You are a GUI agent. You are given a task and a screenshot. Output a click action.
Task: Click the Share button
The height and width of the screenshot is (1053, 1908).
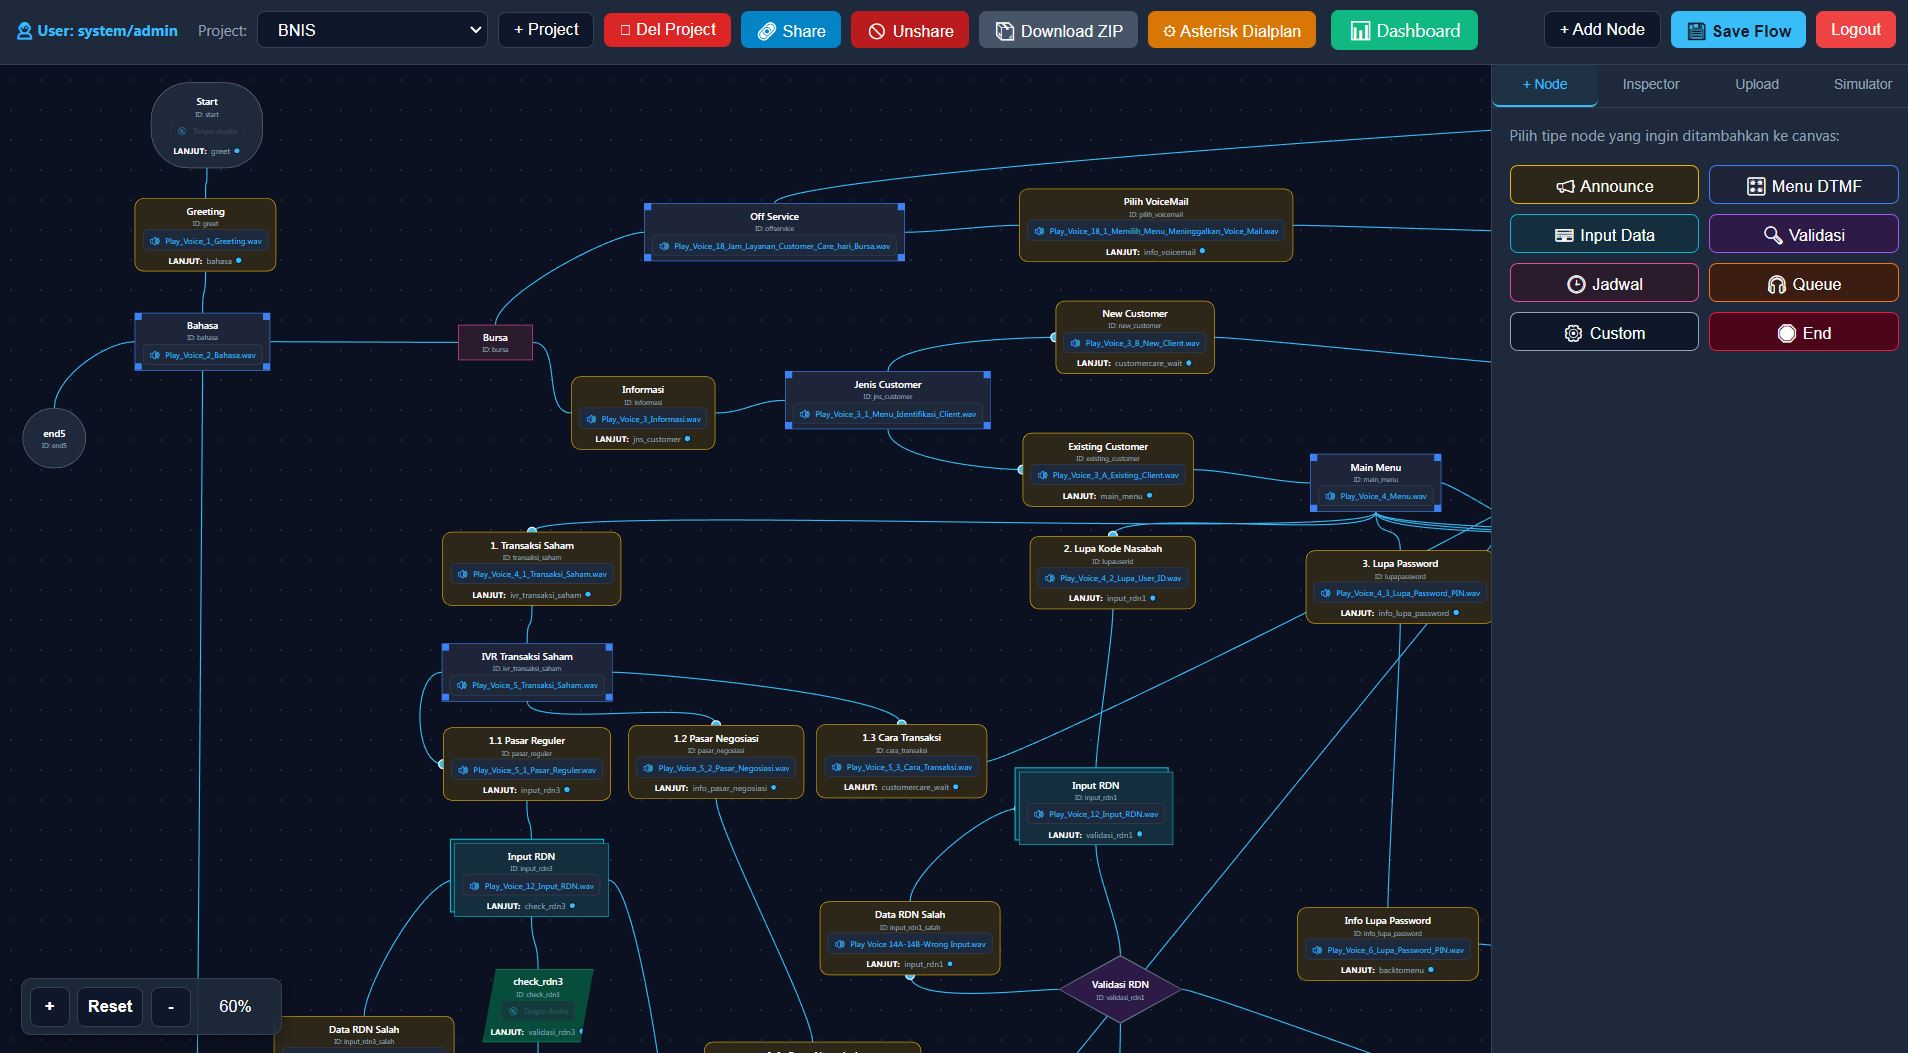click(x=791, y=31)
